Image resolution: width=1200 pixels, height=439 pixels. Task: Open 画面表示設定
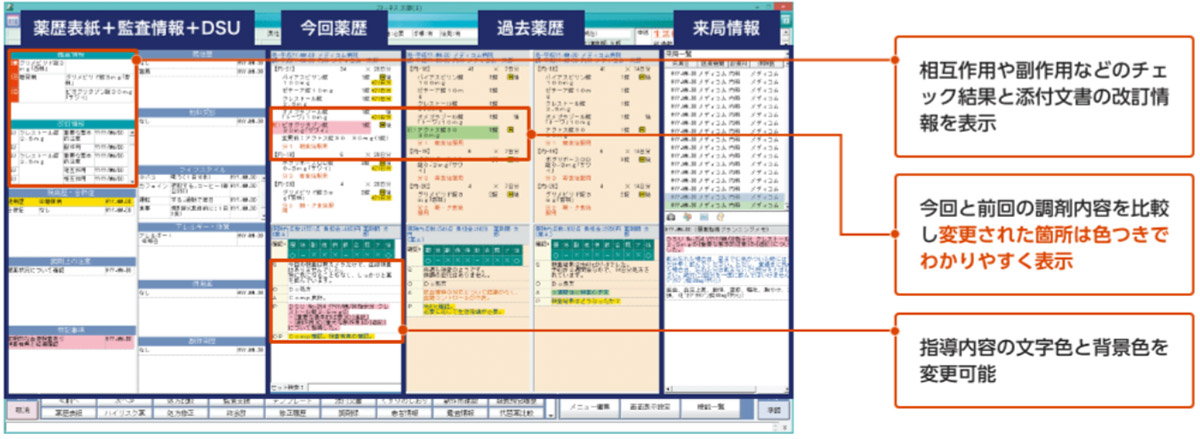tap(650, 407)
